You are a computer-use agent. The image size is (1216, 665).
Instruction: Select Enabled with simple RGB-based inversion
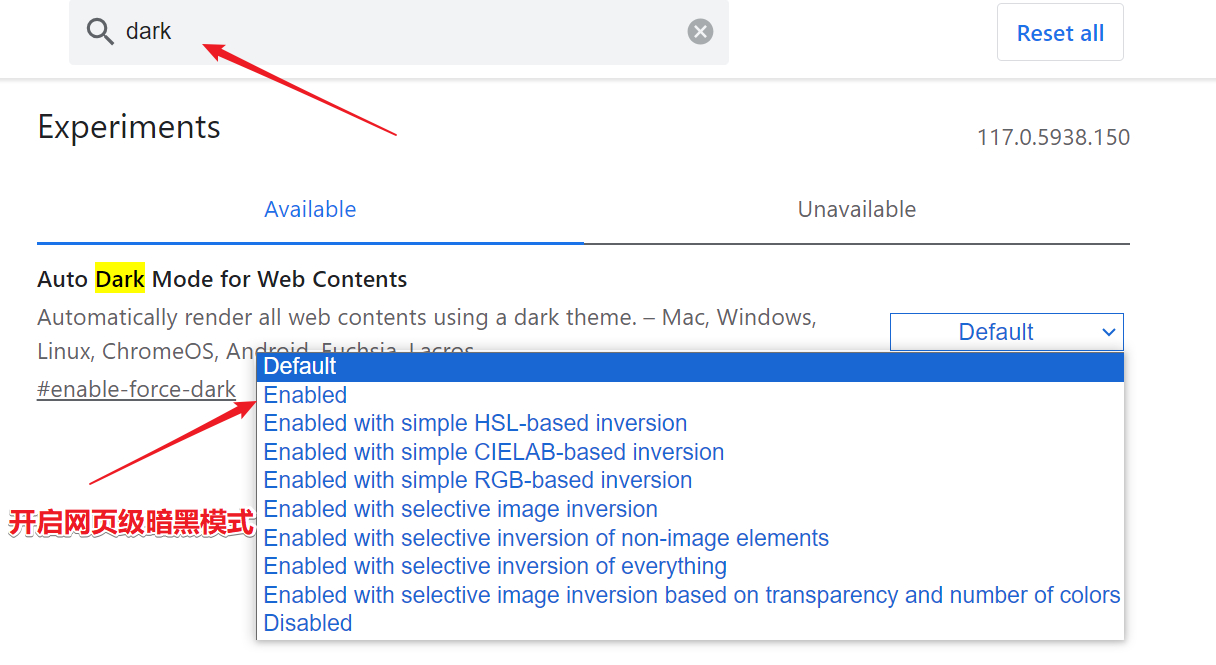(x=690, y=480)
